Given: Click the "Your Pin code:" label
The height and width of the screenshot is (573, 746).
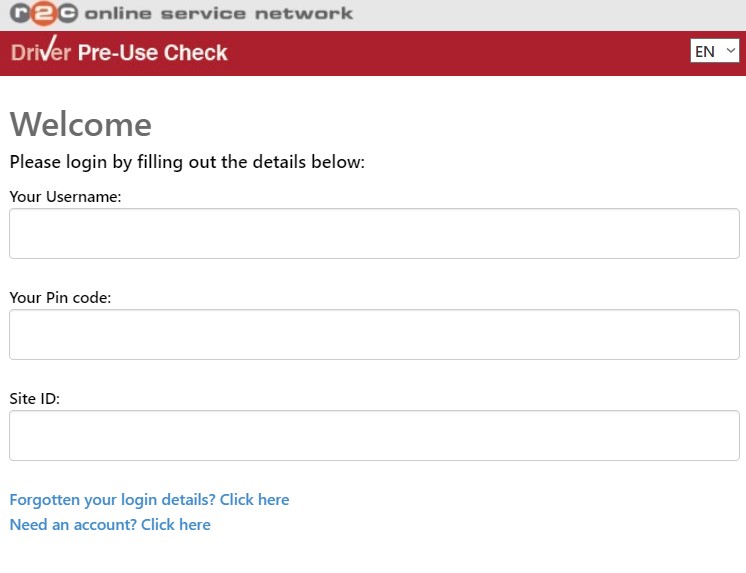Looking at the screenshot, I should (60, 298).
